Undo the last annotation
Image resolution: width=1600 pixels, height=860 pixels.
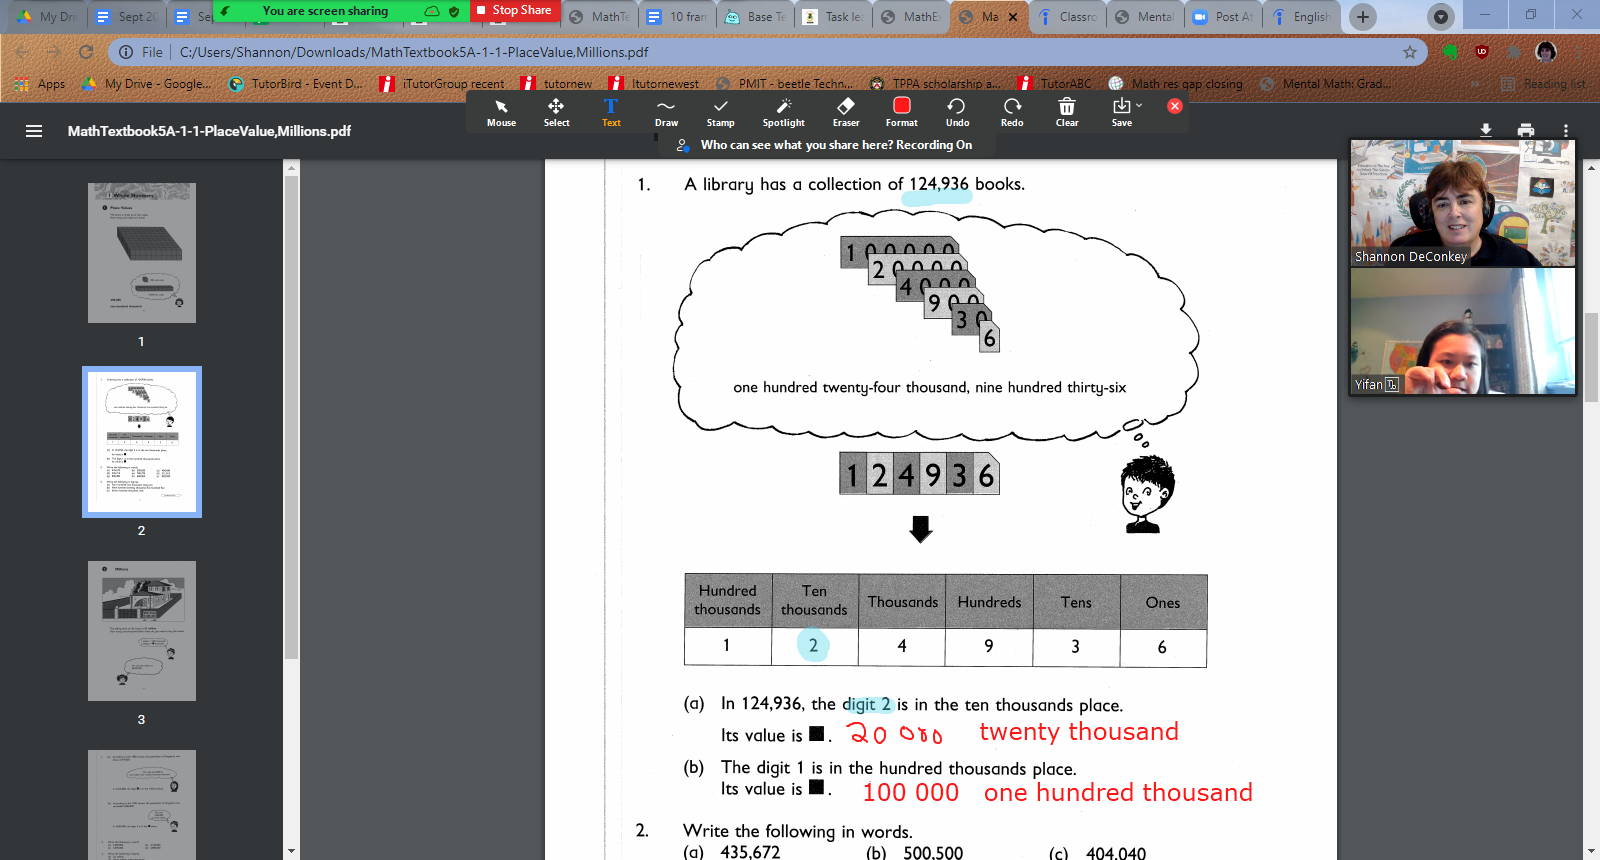click(957, 112)
